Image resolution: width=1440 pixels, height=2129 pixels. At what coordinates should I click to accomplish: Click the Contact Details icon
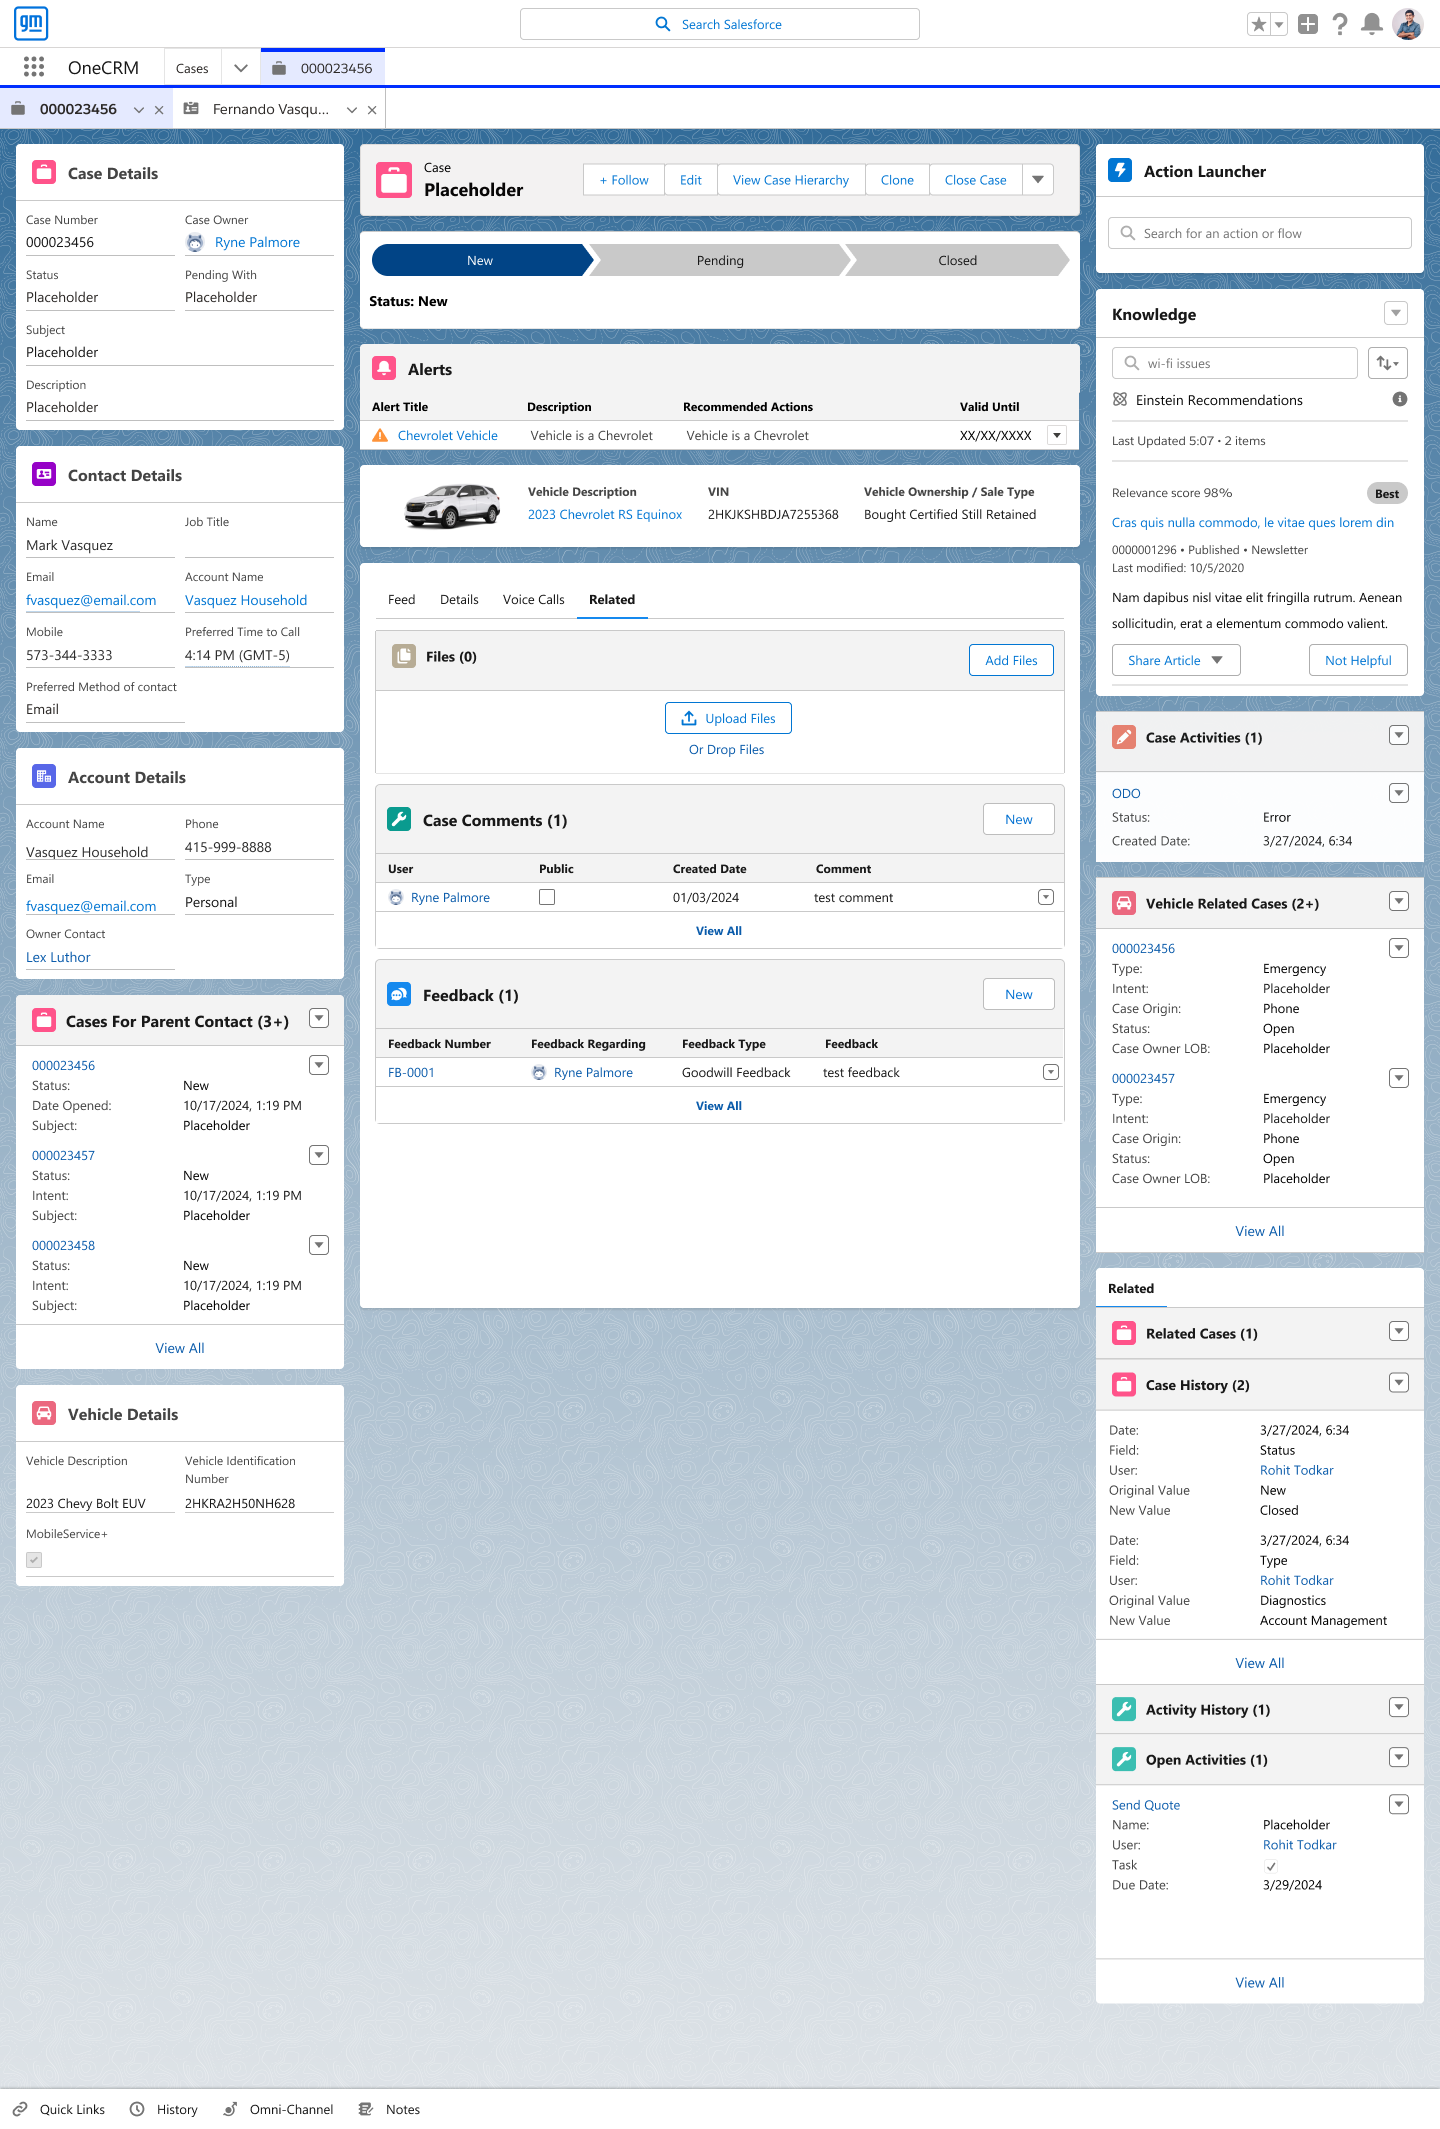point(44,474)
